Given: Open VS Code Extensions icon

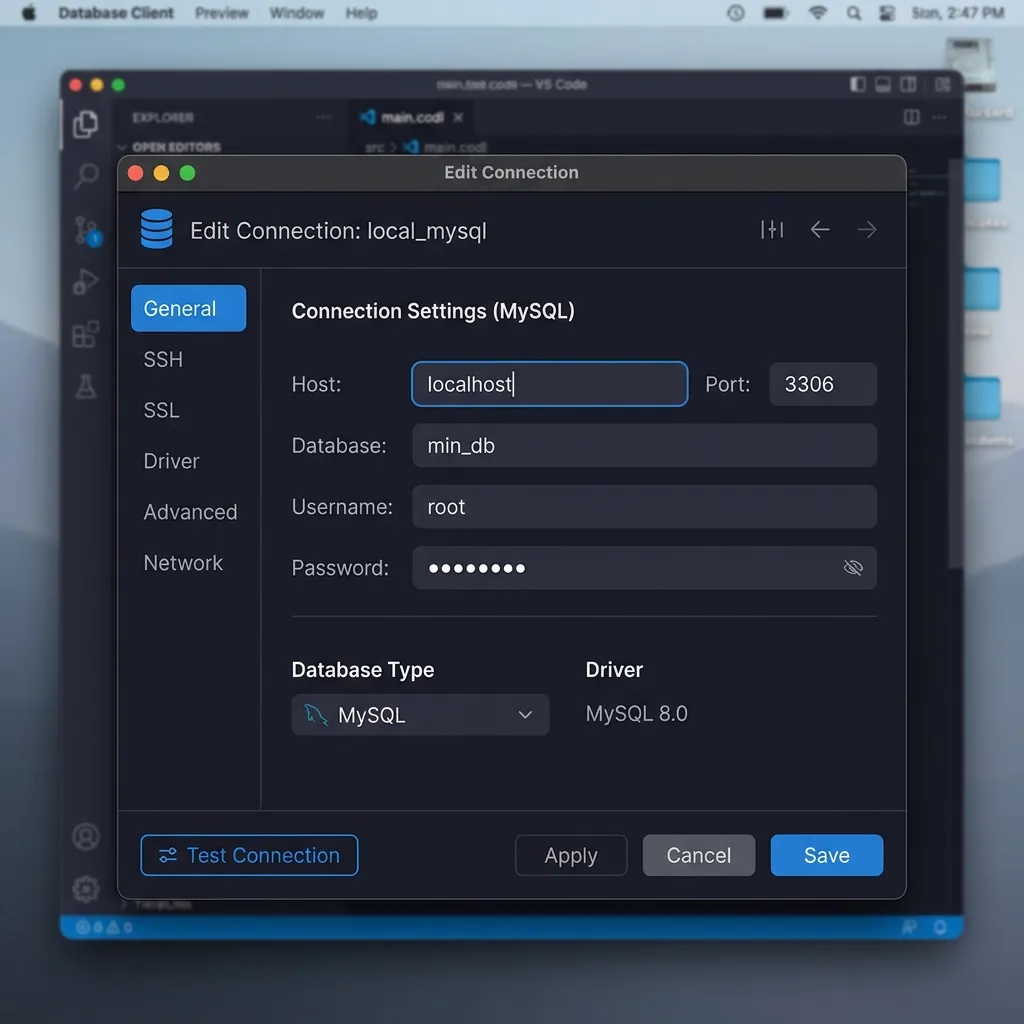Looking at the screenshot, I should pos(86,334).
